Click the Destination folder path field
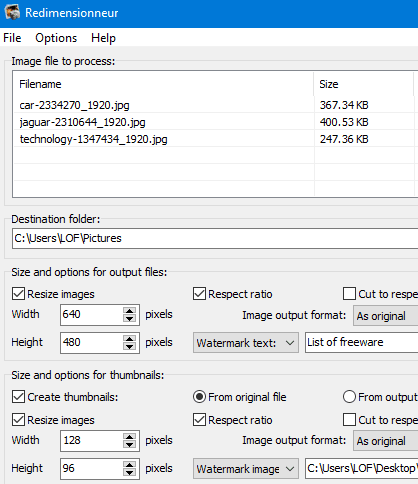The width and height of the screenshot is (418, 484). click(215, 238)
